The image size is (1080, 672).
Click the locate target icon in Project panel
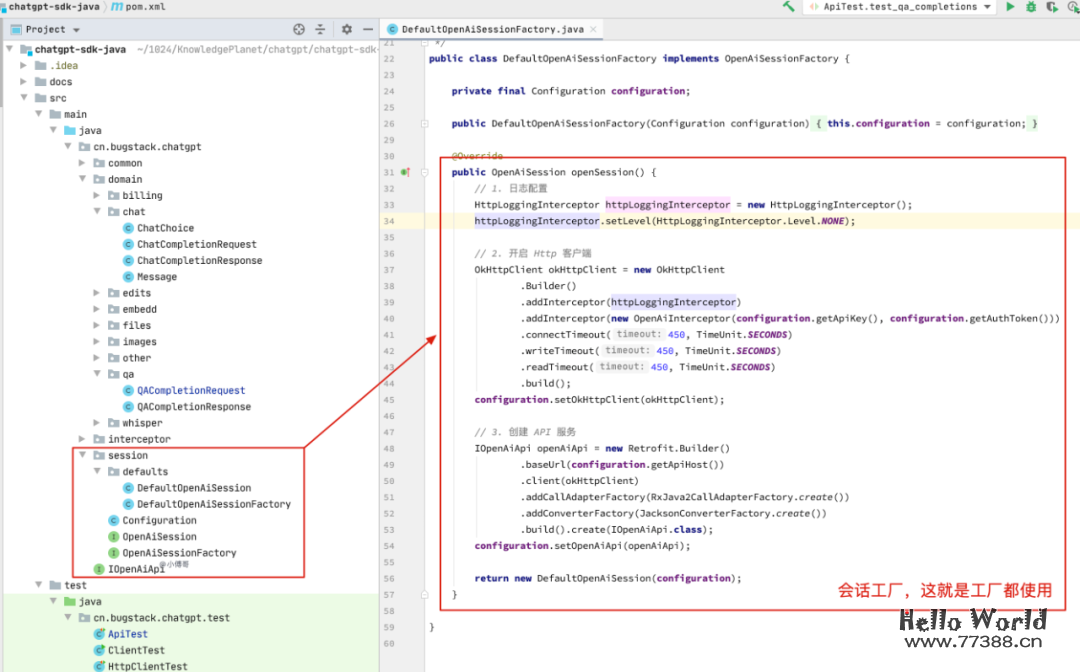(299, 30)
